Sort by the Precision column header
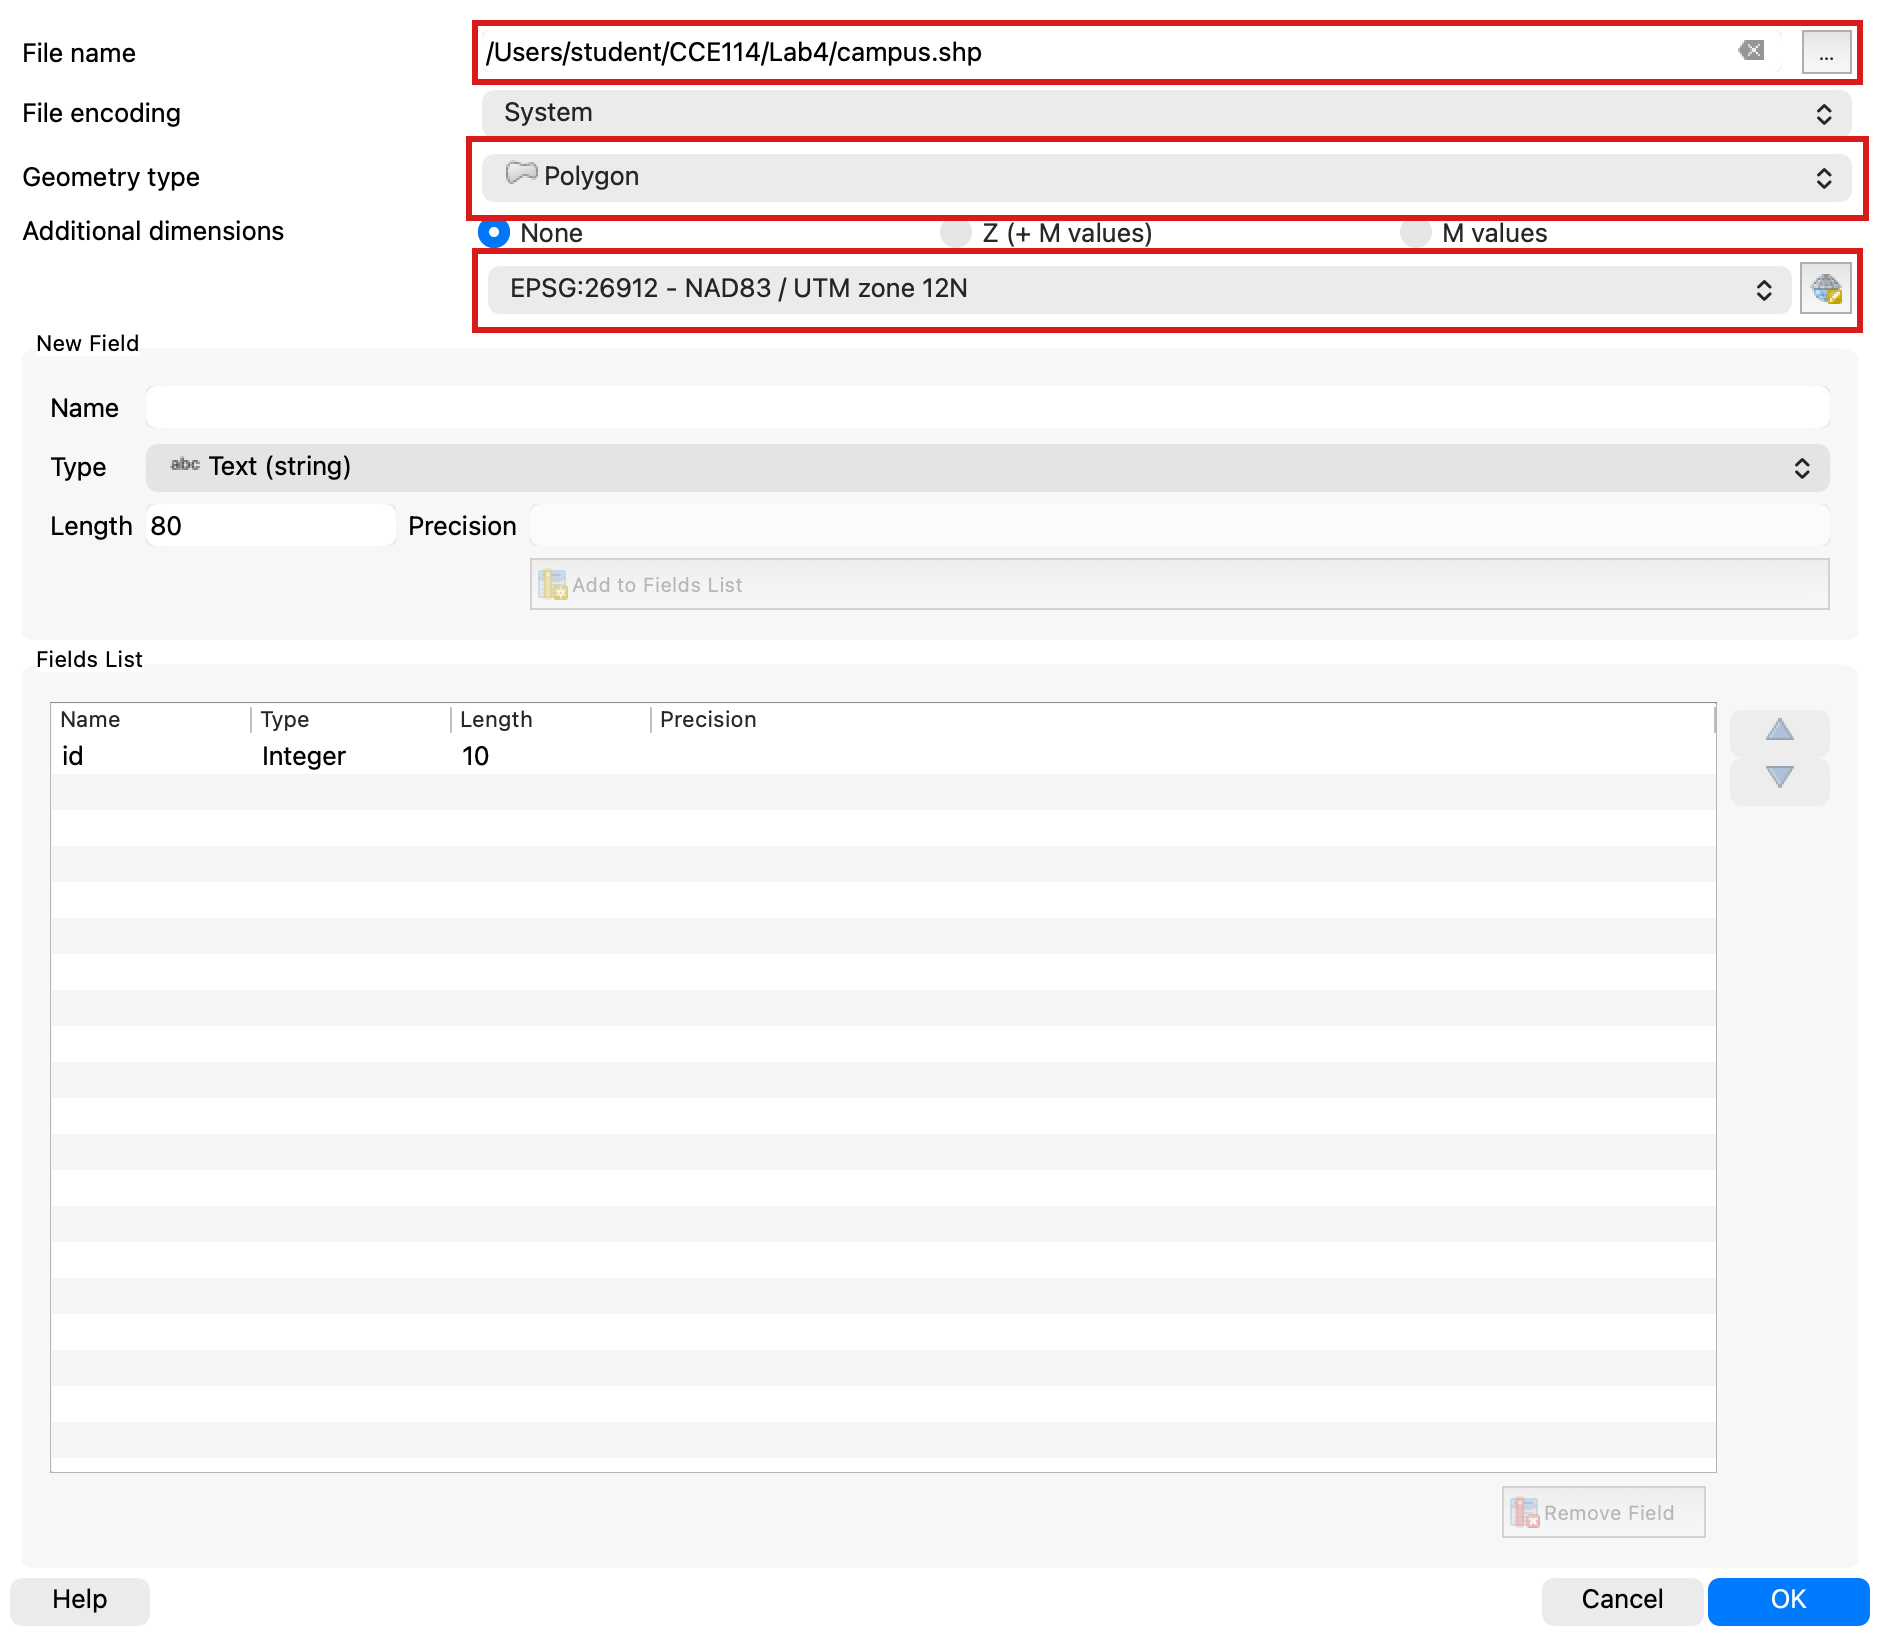Screen dimensions: 1880x1640 [1183, 719]
